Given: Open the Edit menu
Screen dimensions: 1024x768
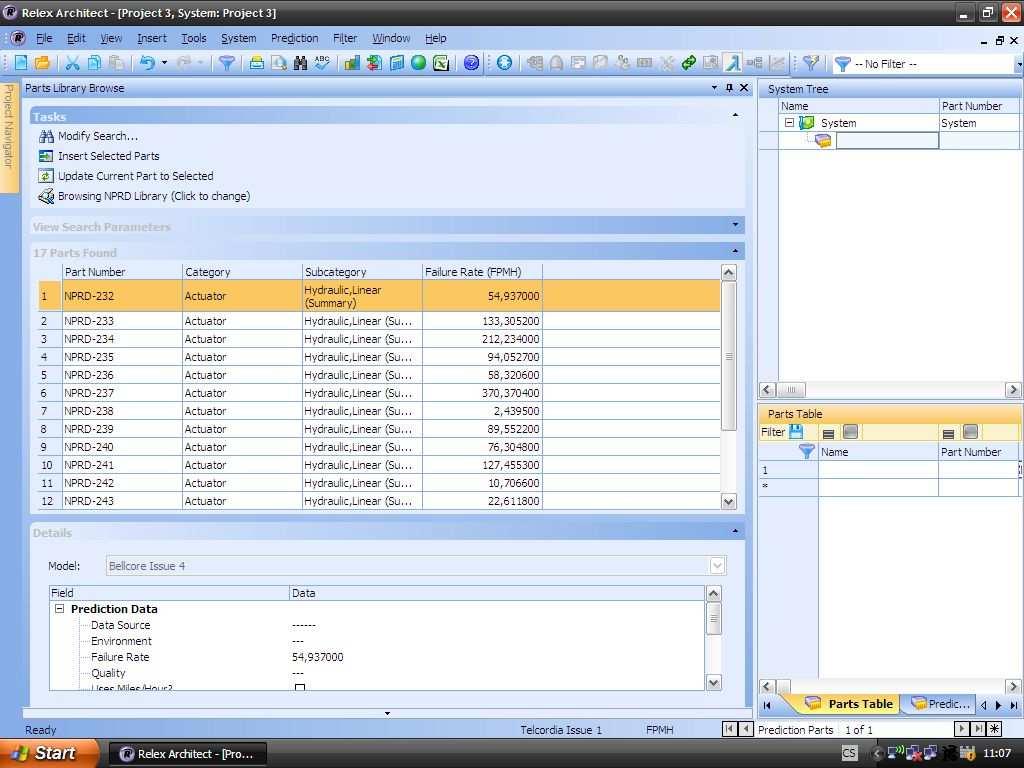Looking at the screenshot, I should pyautogui.click(x=76, y=39).
